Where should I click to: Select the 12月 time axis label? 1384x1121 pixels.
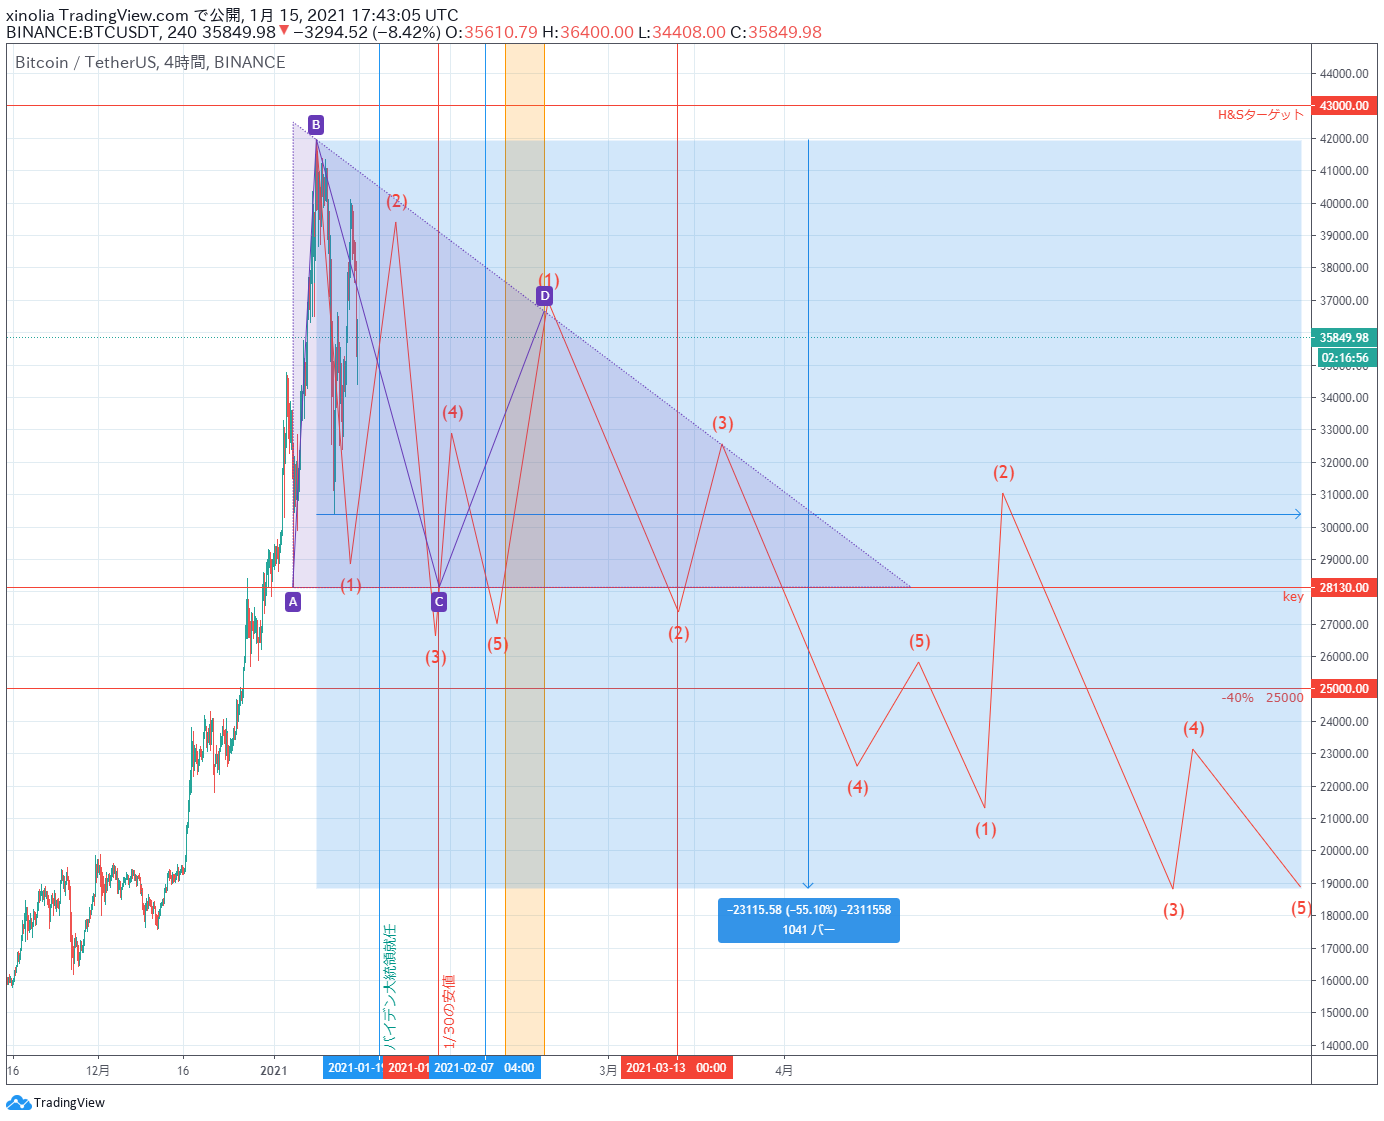point(98,1071)
